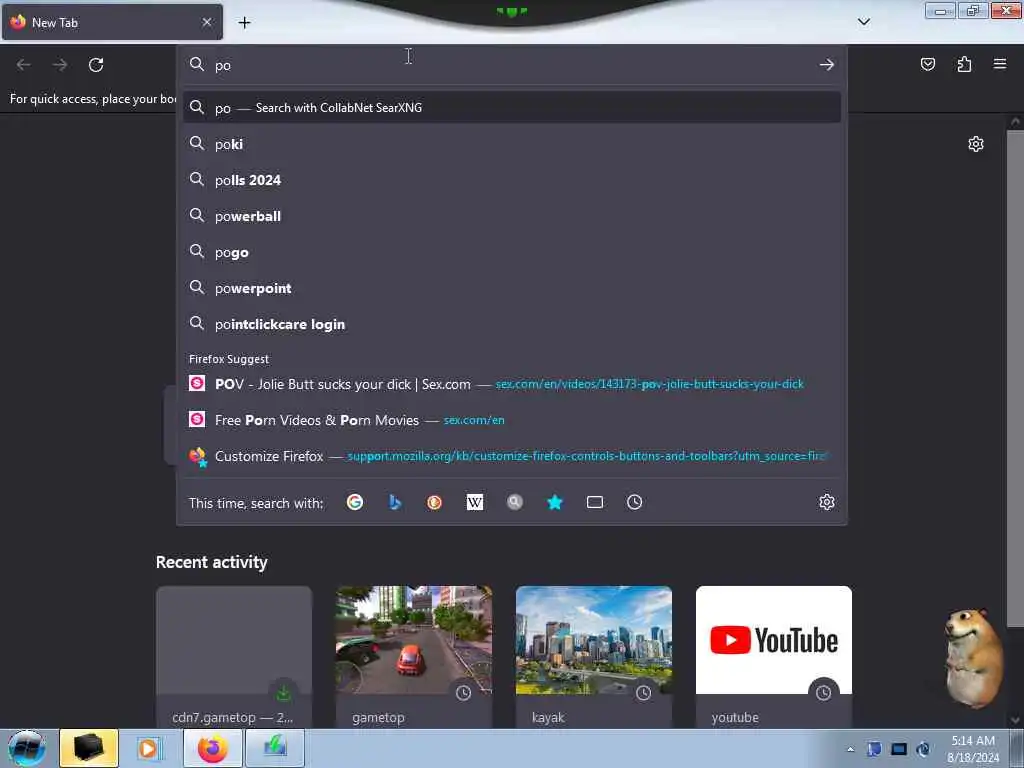Open the Firefox application menu
The height and width of the screenshot is (768, 1024).
[1000, 64]
